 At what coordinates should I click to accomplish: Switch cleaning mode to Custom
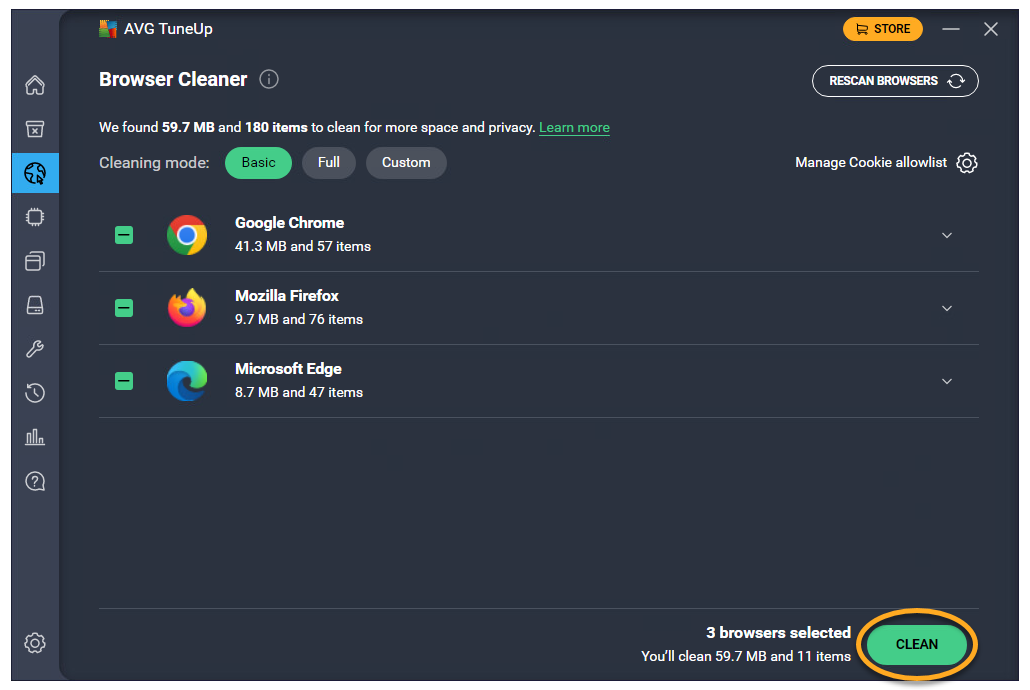click(x=406, y=163)
